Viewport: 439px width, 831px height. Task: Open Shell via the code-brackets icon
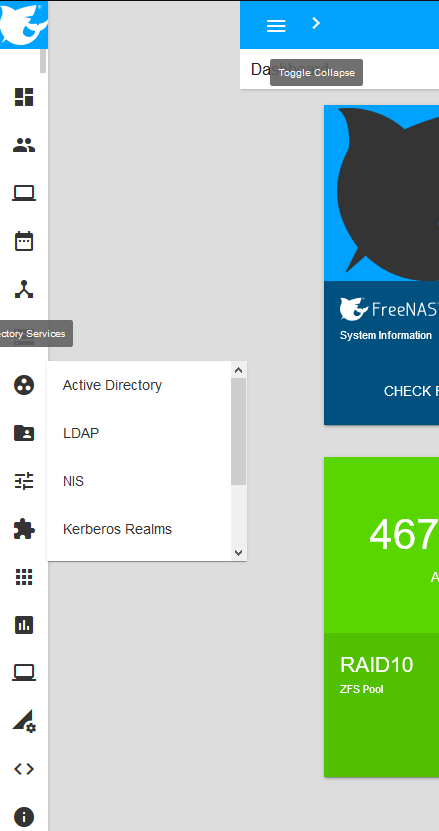click(24, 769)
